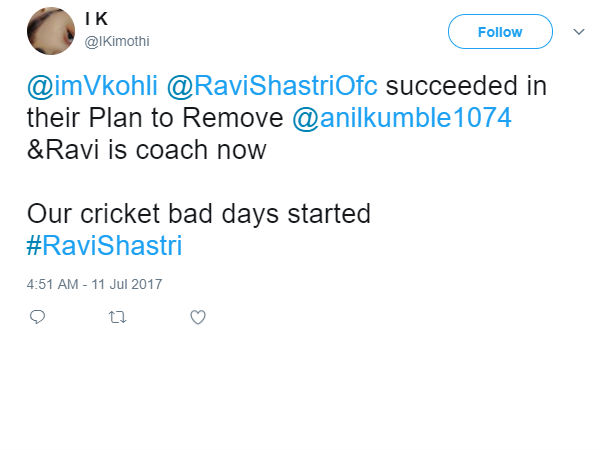Viewport: 600px width, 450px height.
Task: Open the #RaviShastri hashtag
Action: [105, 245]
